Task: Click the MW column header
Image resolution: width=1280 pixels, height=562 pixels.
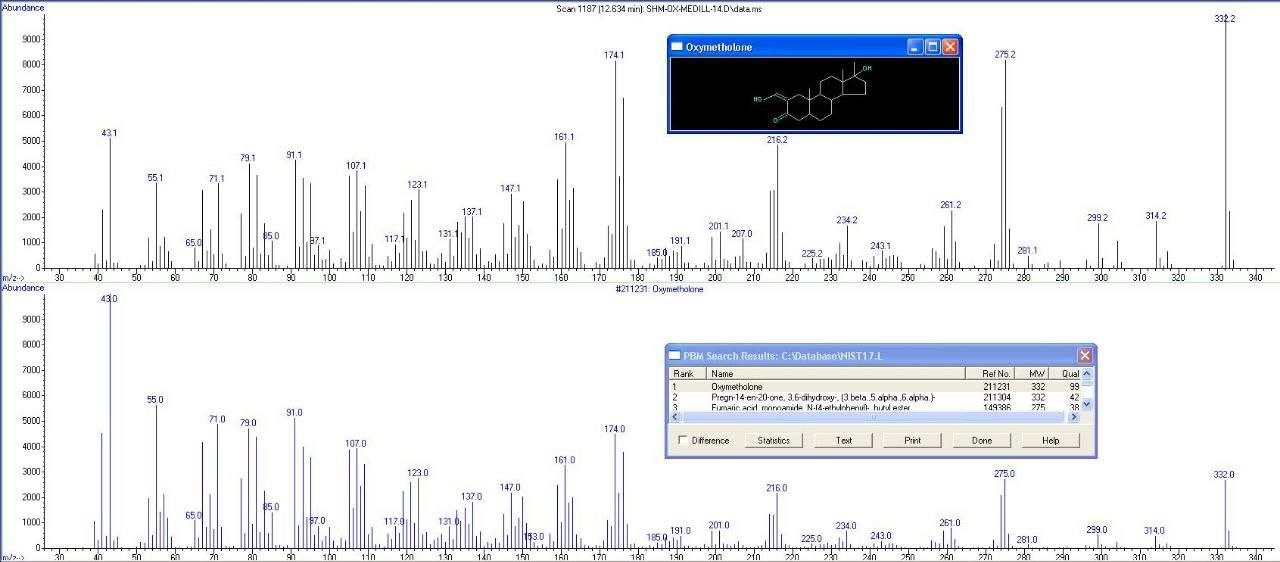Action: [1031, 373]
